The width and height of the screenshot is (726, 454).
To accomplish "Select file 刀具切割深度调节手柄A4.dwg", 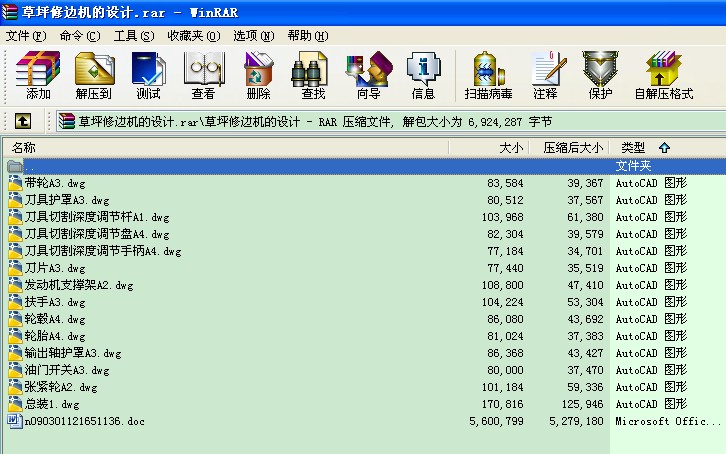I will [x=103, y=251].
